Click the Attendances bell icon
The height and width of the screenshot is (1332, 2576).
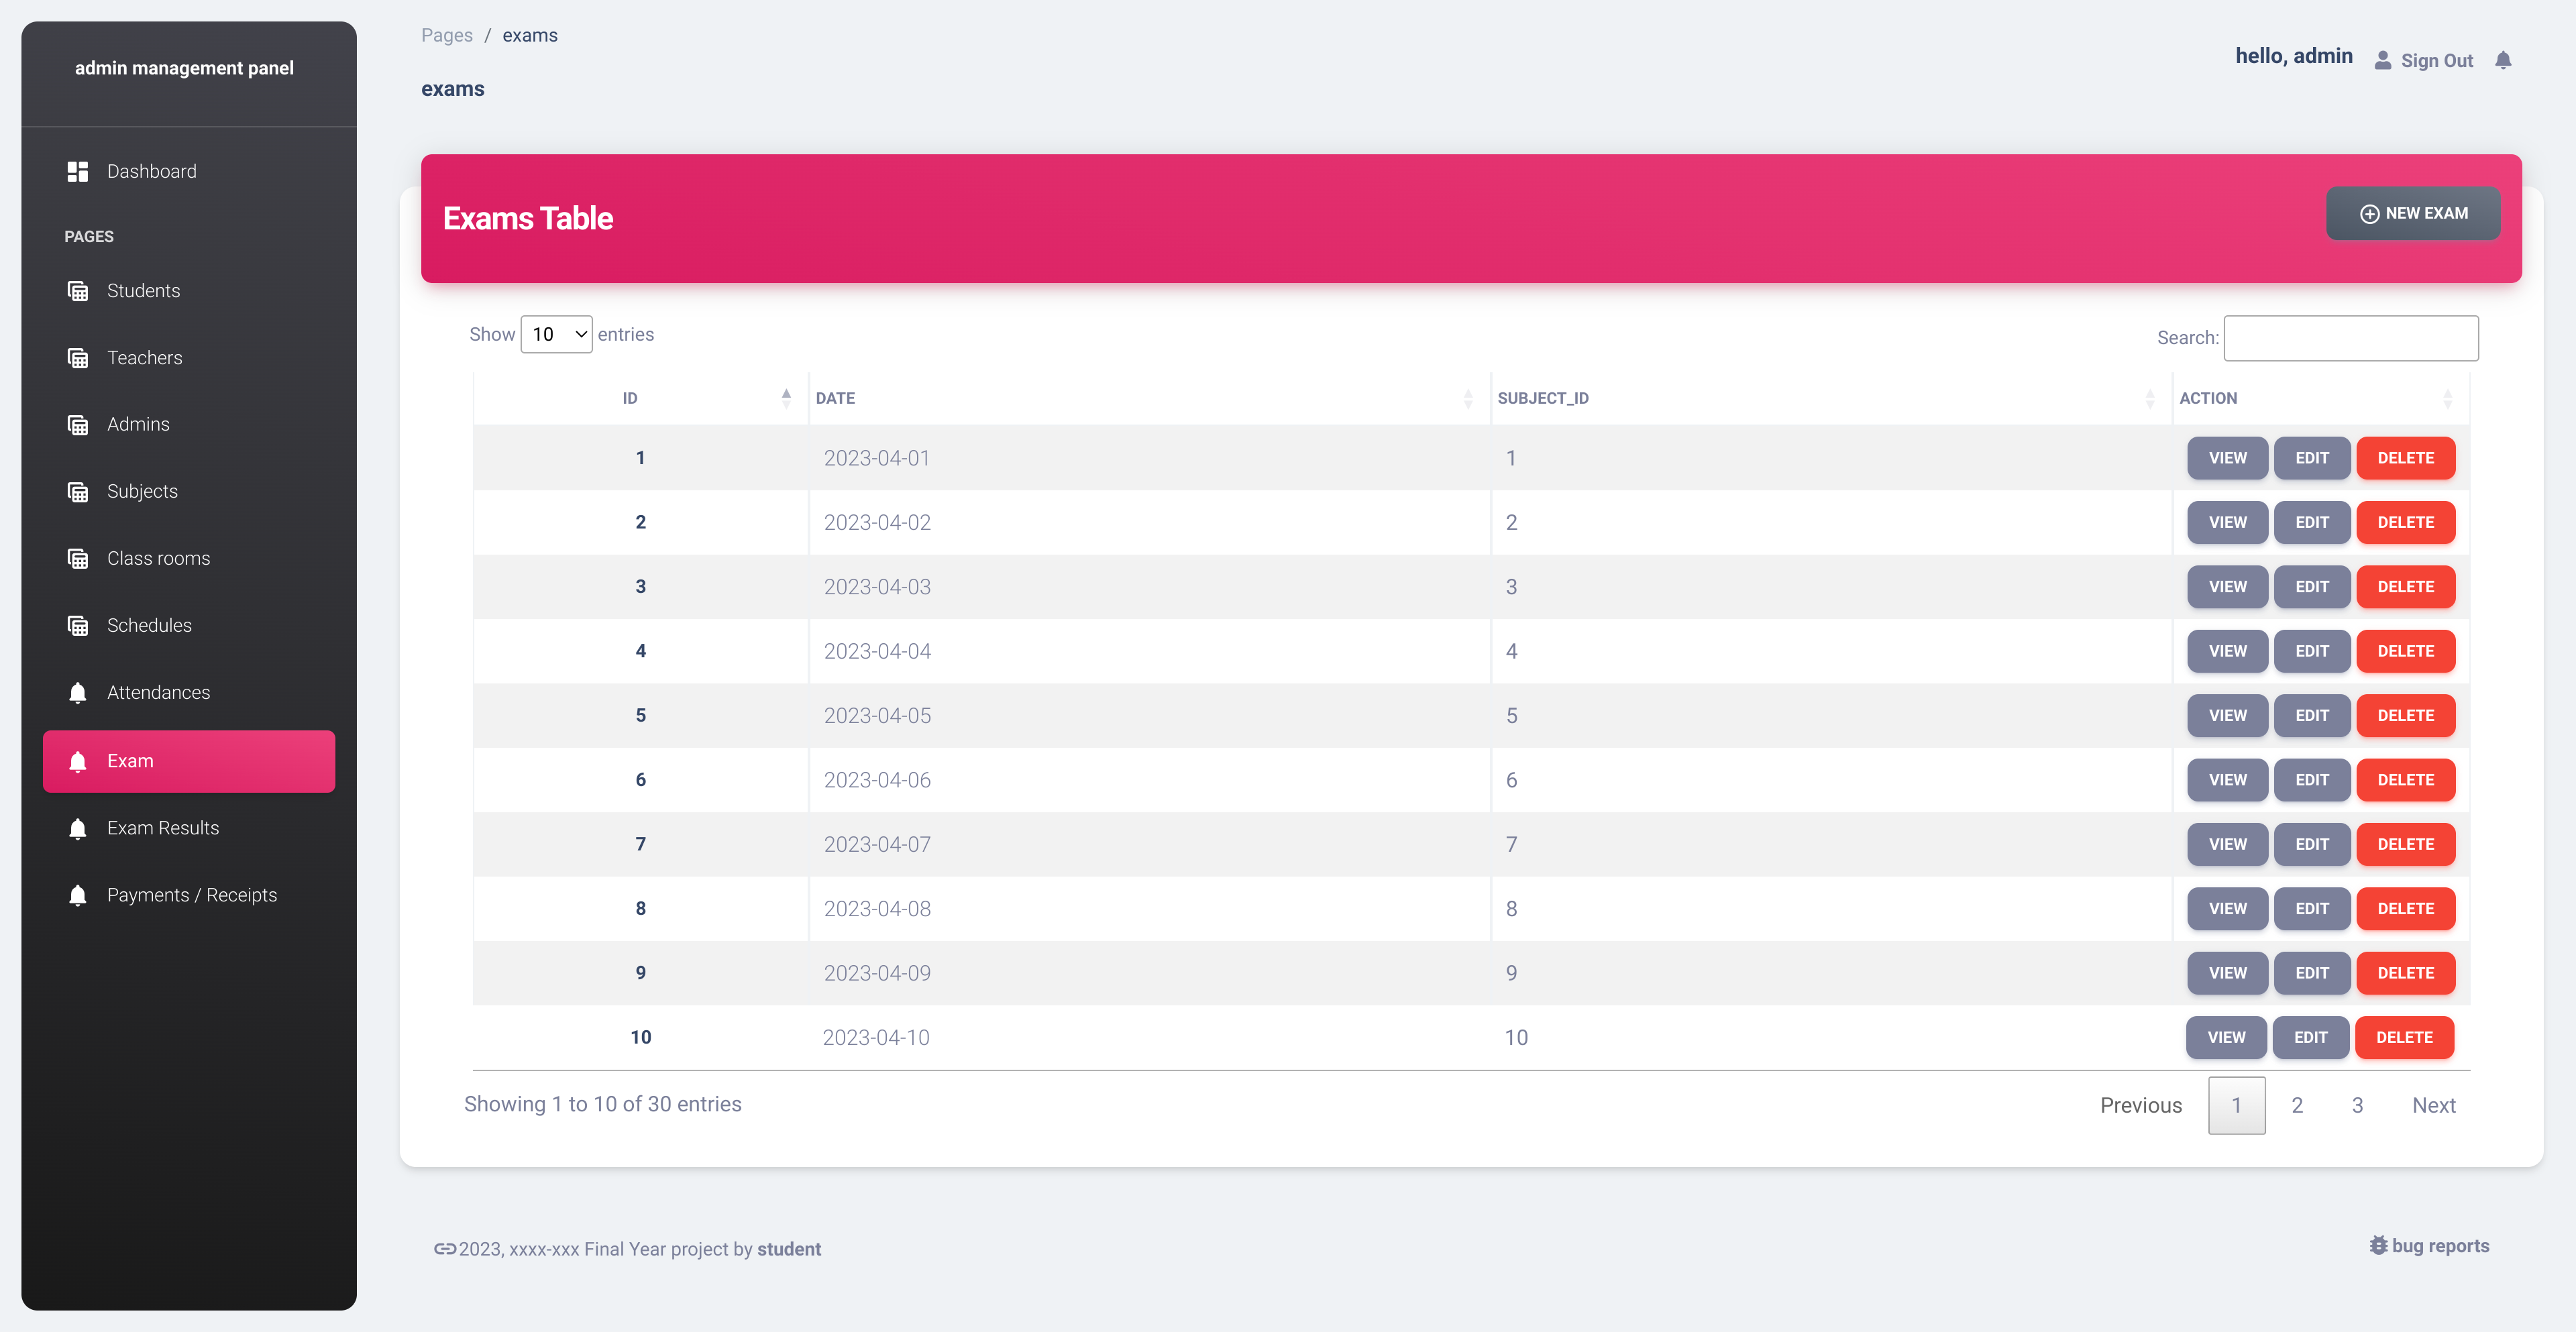pos(78,692)
